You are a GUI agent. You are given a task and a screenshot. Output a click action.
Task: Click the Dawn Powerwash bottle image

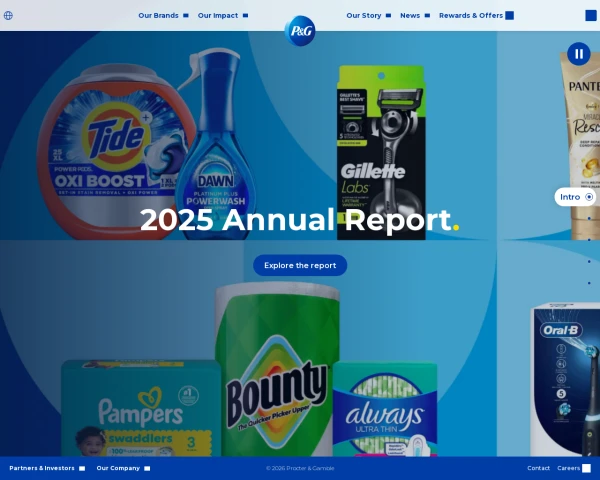tap(215, 144)
